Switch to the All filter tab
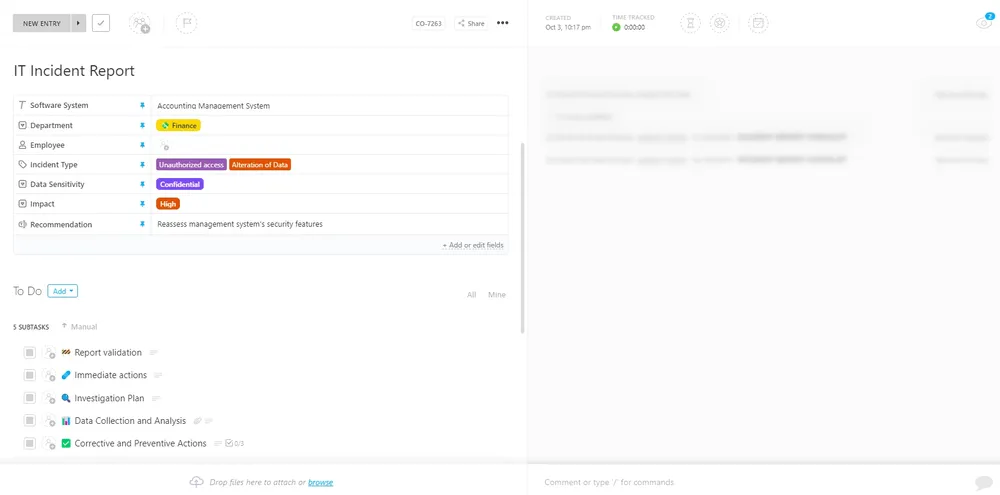The image size is (1000, 495). (x=471, y=295)
